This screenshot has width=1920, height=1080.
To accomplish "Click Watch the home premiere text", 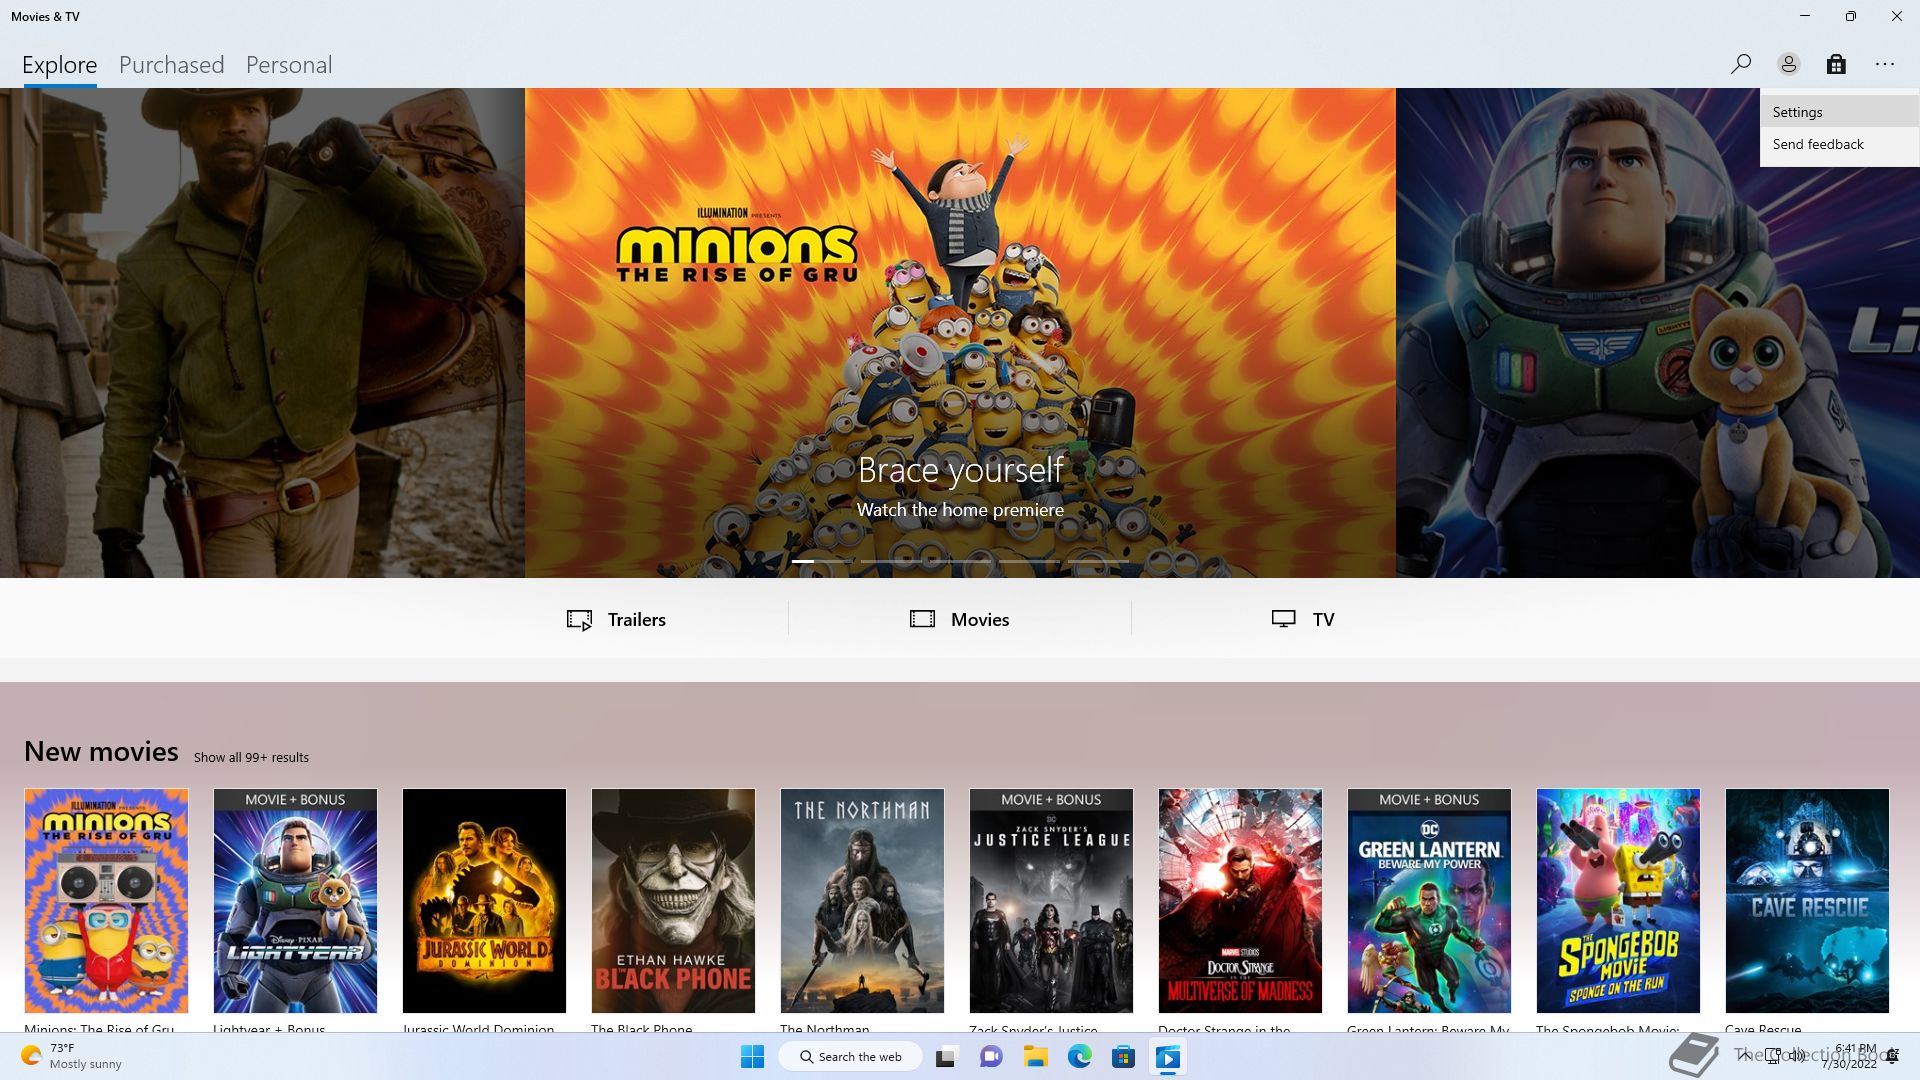I will [960, 510].
